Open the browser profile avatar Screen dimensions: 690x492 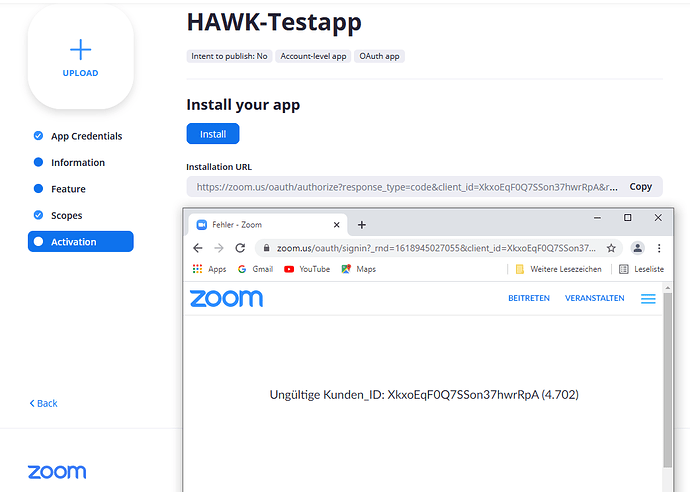(638, 248)
